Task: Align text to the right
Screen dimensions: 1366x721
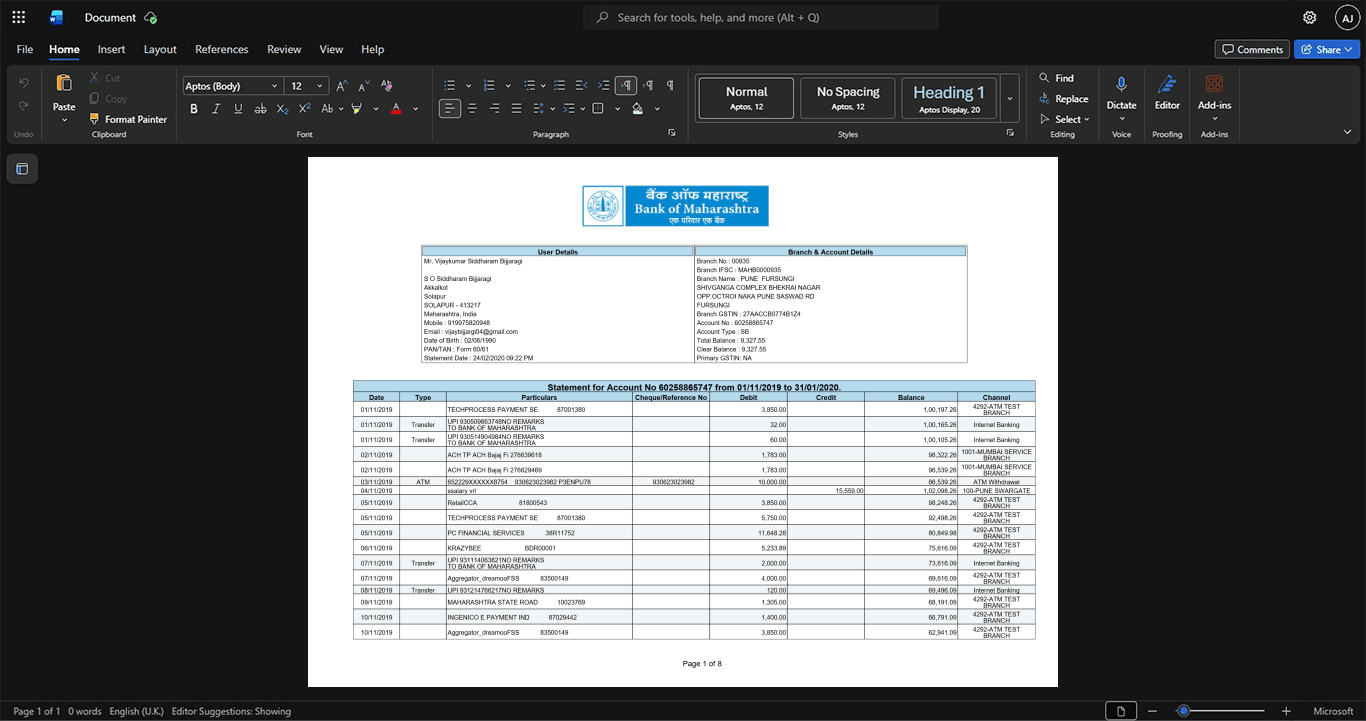Action: [x=494, y=108]
